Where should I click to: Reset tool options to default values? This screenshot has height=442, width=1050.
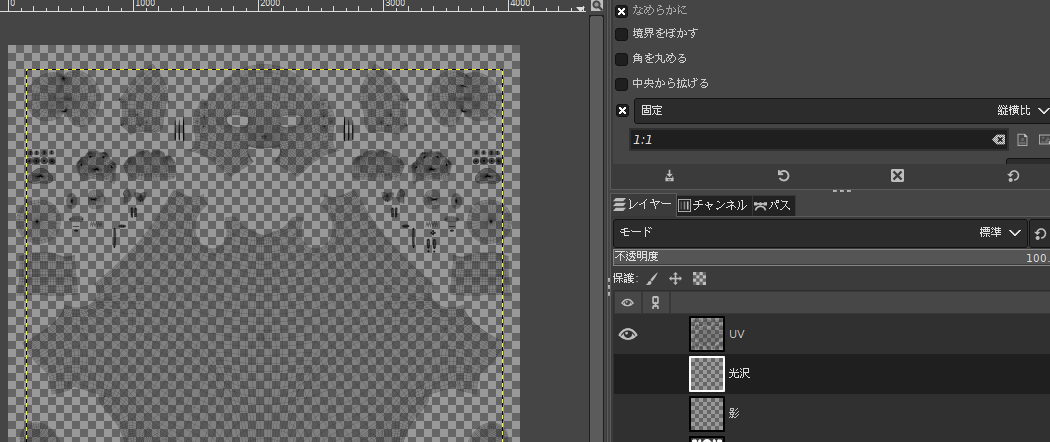point(1013,175)
